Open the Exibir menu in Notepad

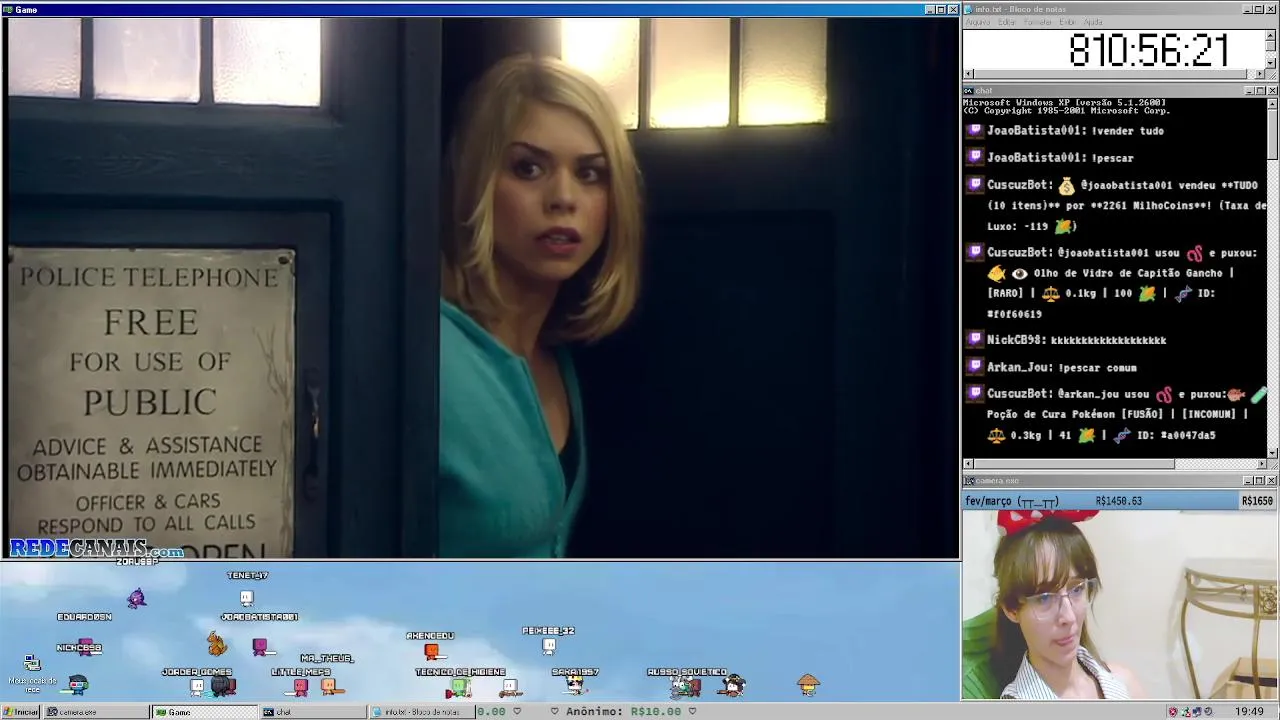click(x=1067, y=22)
